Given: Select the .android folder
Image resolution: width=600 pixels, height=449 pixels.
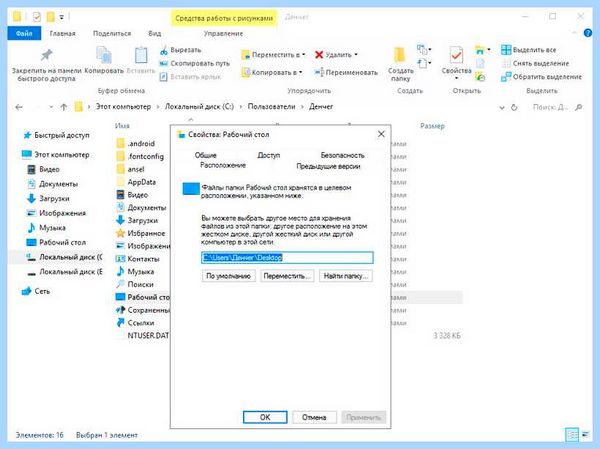Looking at the screenshot, I should click(x=135, y=144).
